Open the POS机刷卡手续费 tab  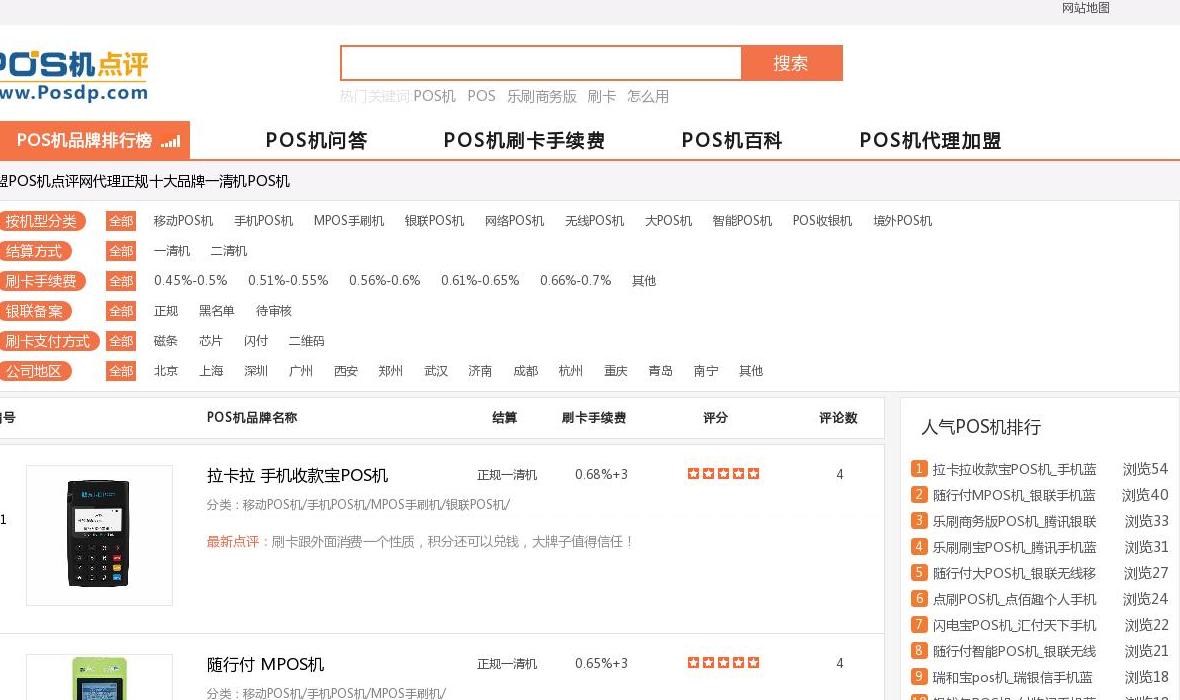pos(524,140)
